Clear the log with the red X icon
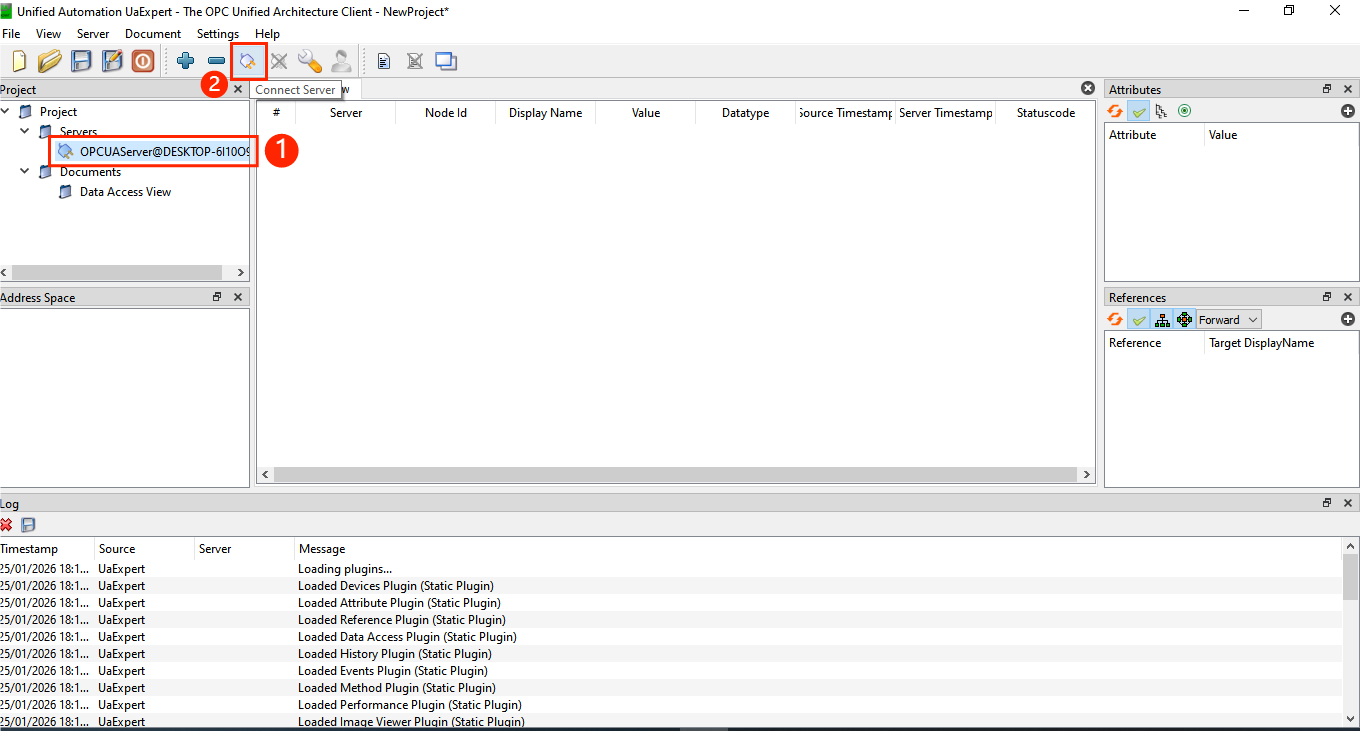Image resolution: width=1360 pixels, height=731 pixels. click(6, 525)
